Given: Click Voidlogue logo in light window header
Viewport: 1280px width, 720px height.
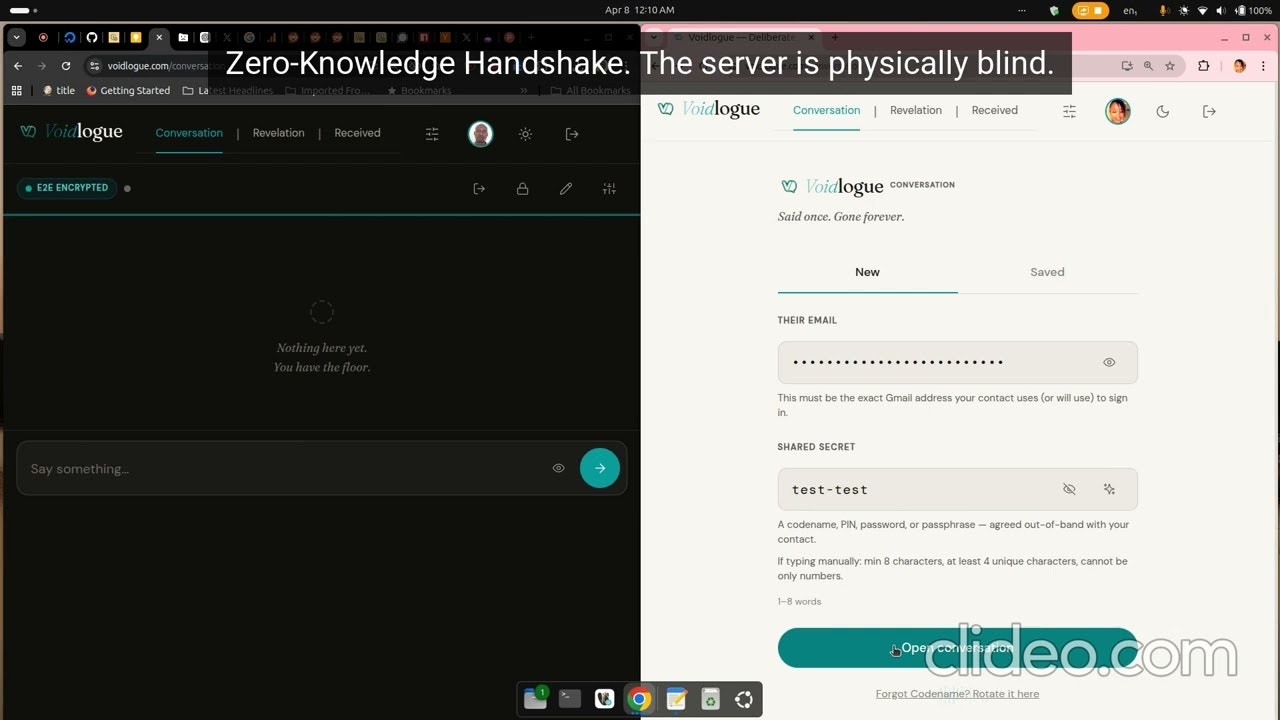Looking at the screenshot, I should point(709,109).
